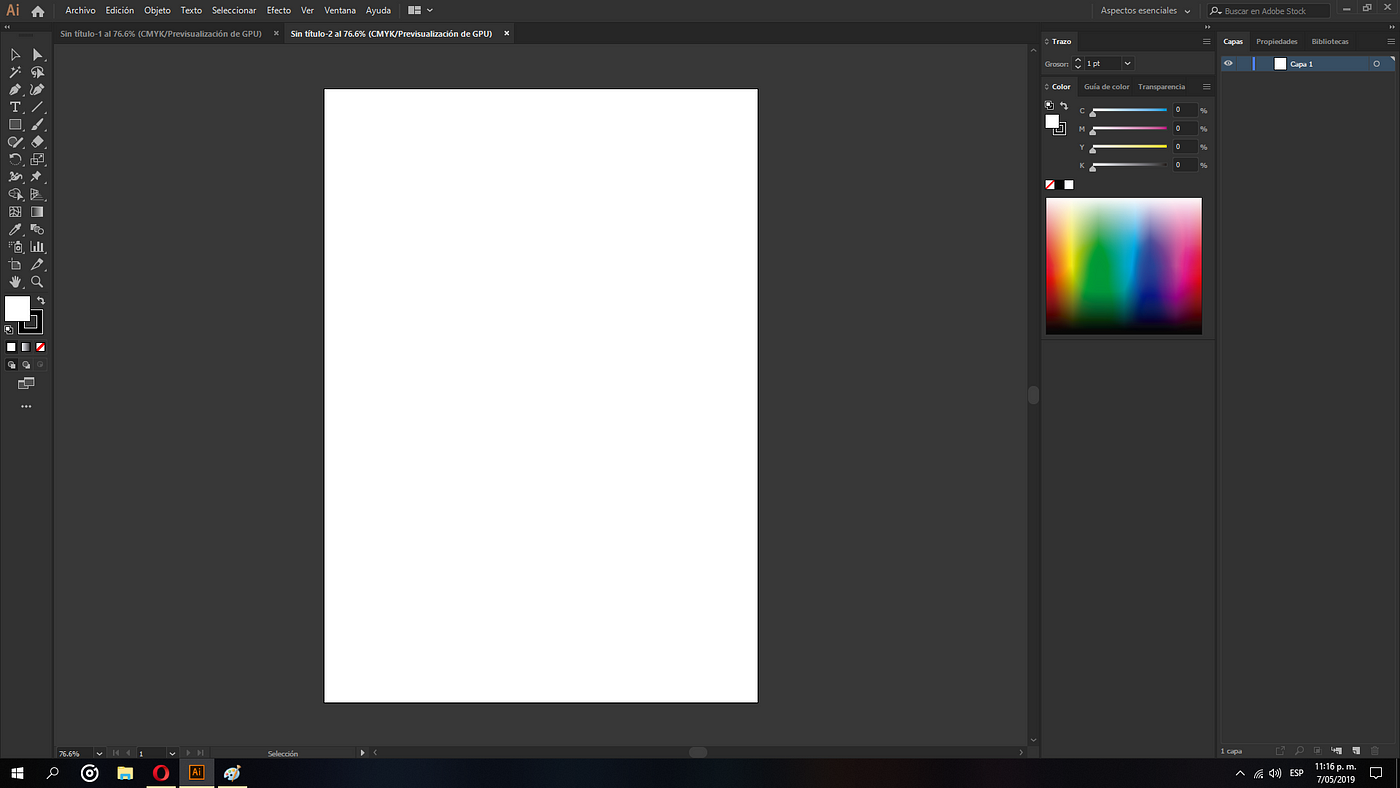Open the arrange documents dropdown
Screen dimensions: 1400x788
pos(420,11)
